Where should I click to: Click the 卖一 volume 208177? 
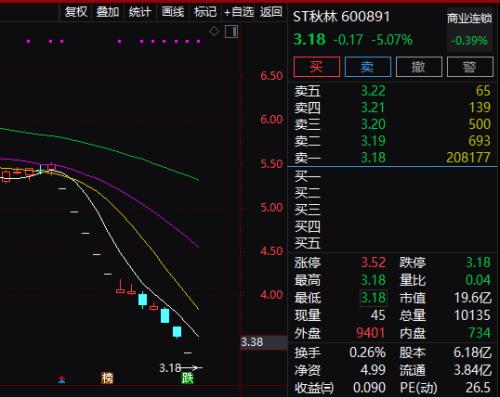(x=468, y=157)
